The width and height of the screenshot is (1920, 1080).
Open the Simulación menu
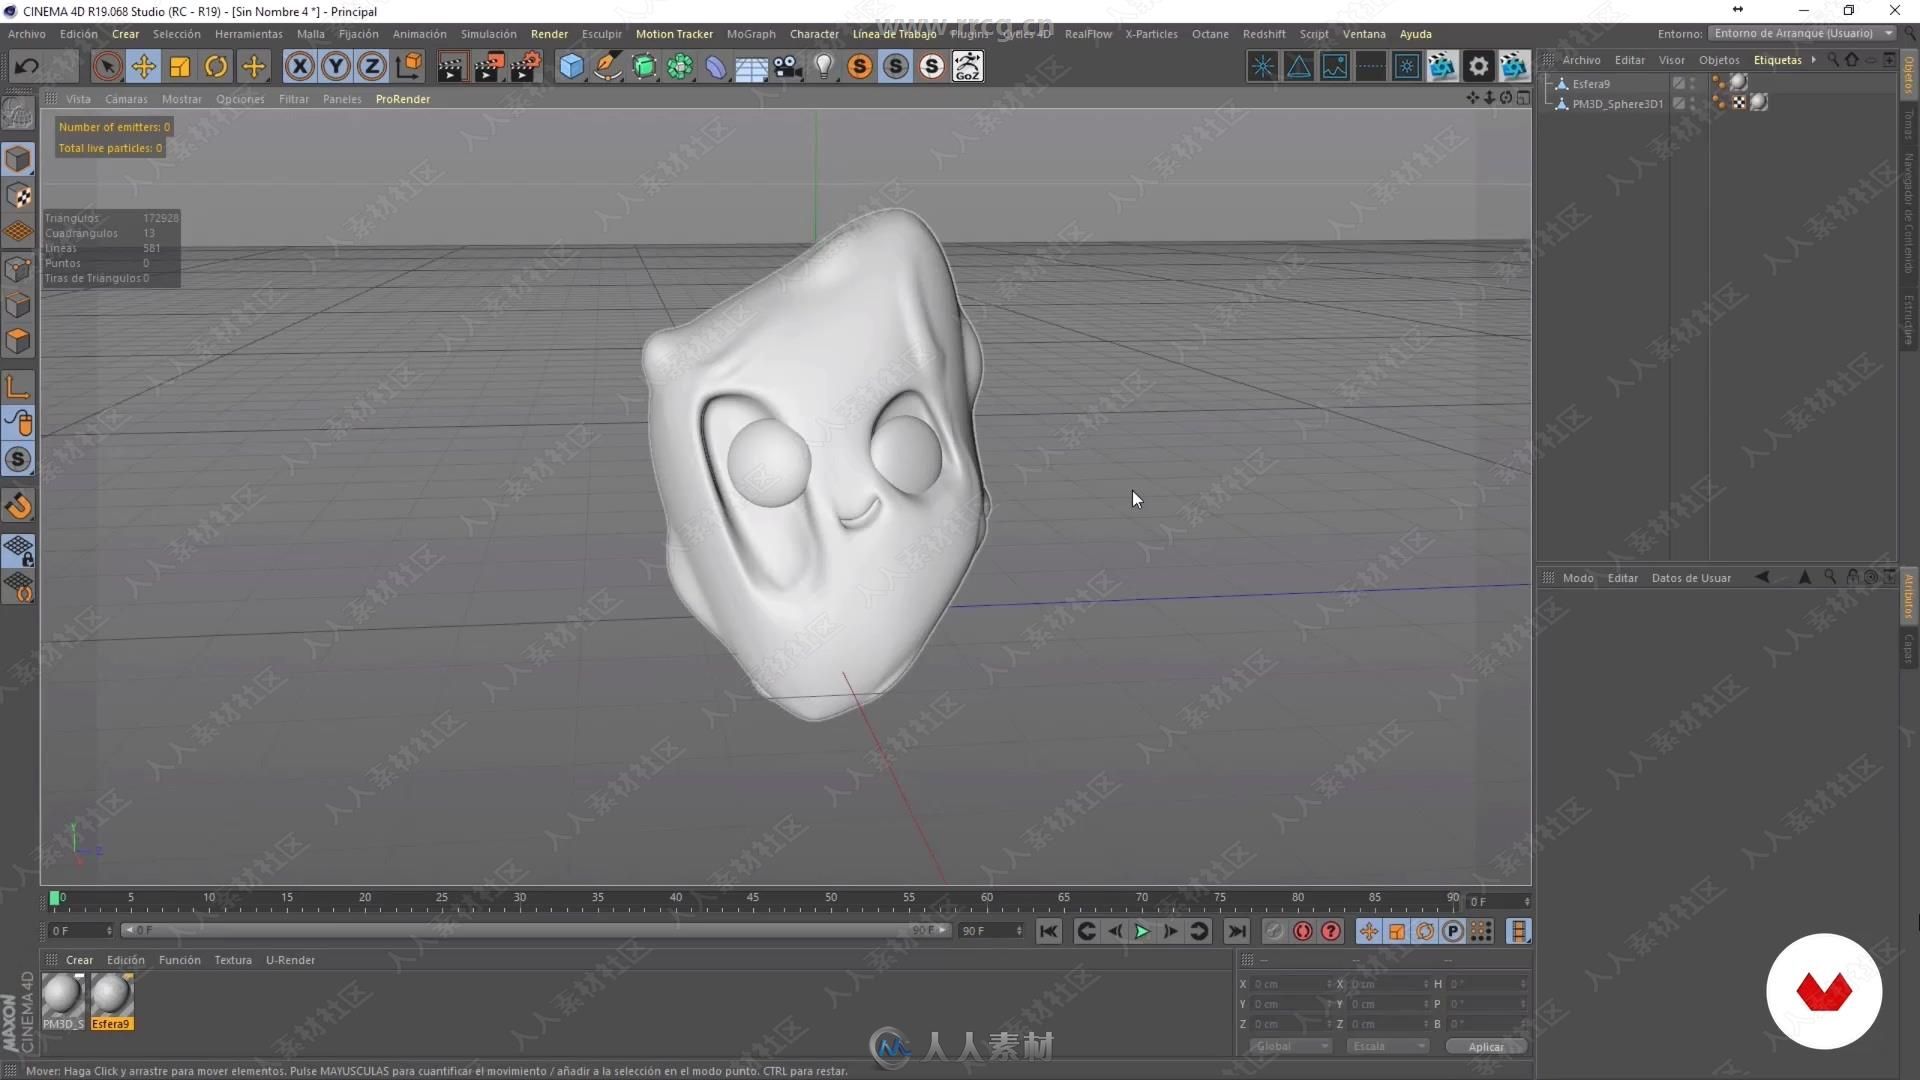pyautogui.click(x=488, y=34)
